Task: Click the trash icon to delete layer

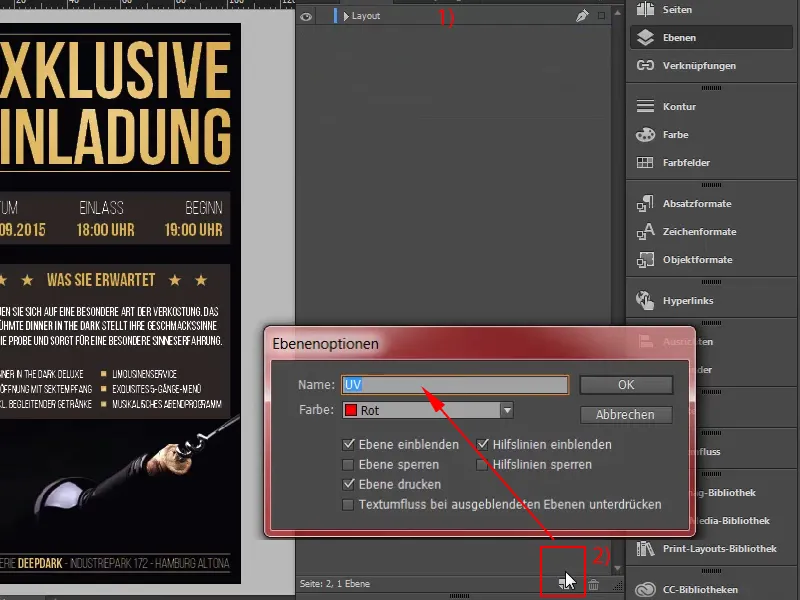Action: point(593,584)
